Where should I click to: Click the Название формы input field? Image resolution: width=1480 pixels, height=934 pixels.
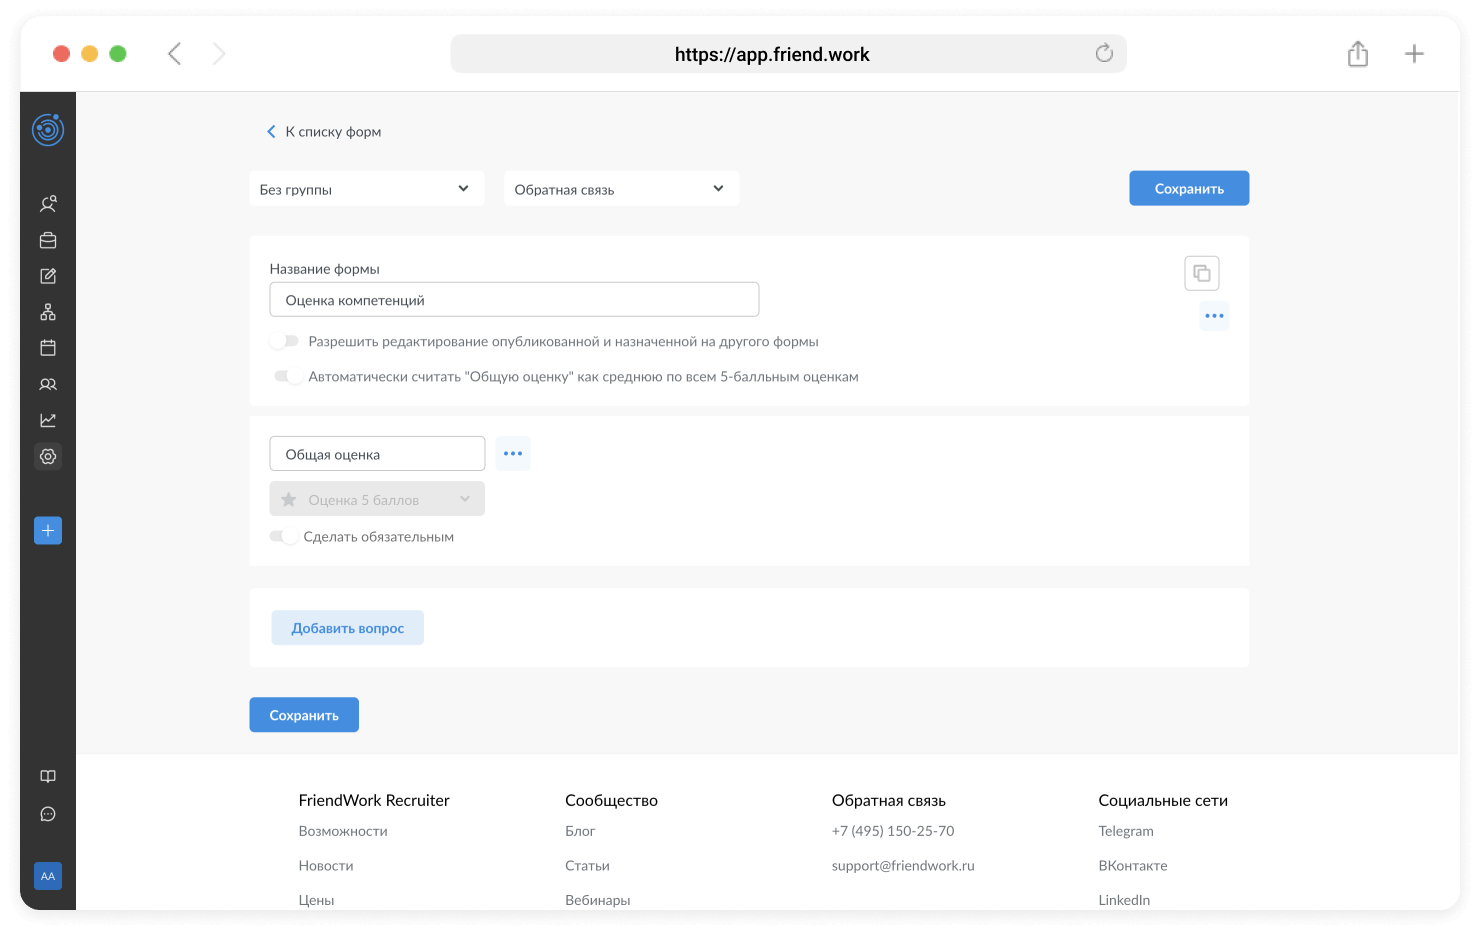[x=514, y=300]
